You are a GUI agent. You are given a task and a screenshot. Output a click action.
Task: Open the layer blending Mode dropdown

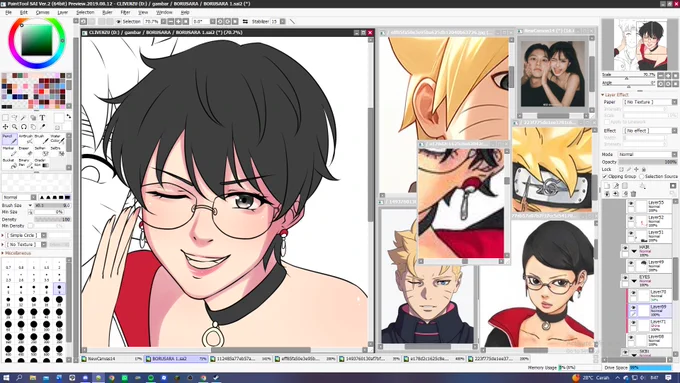647,154
